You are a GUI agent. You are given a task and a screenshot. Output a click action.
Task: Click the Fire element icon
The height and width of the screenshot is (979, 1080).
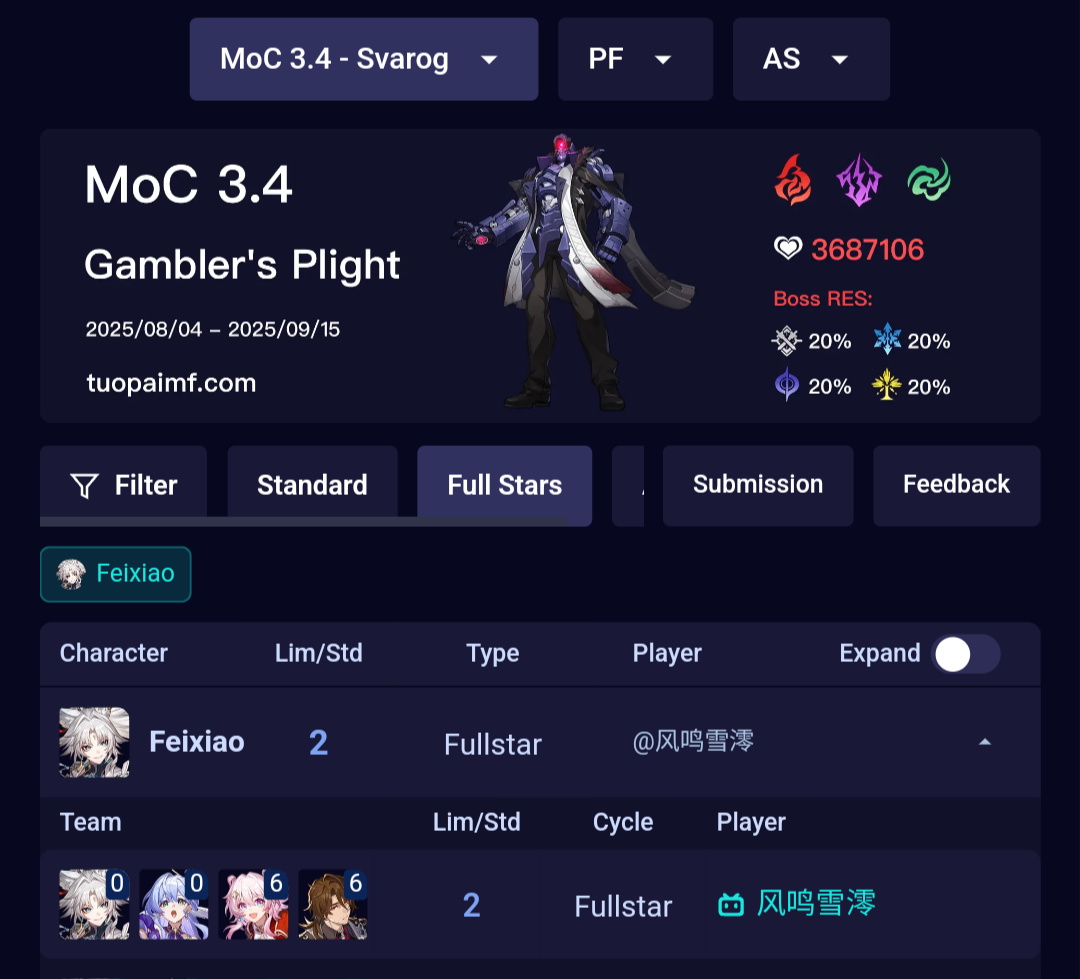click(x=792, y=180)
